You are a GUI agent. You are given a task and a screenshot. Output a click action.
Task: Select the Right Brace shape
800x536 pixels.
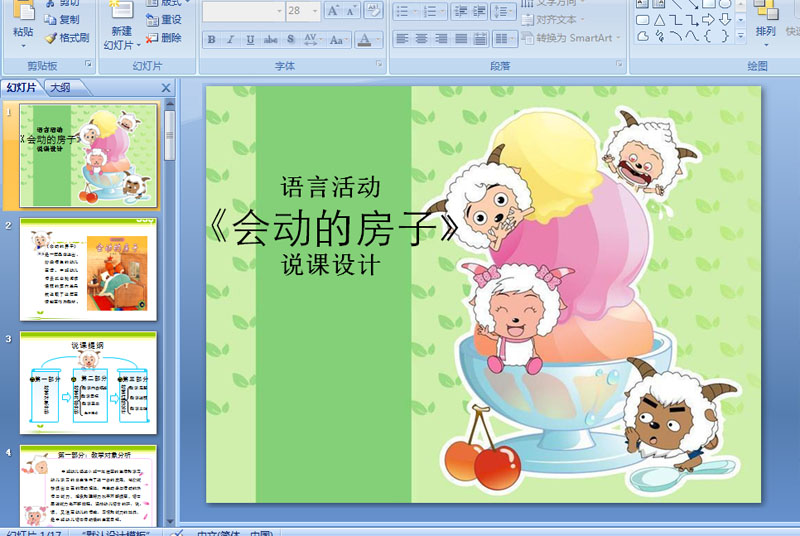(x=724, y=36)
